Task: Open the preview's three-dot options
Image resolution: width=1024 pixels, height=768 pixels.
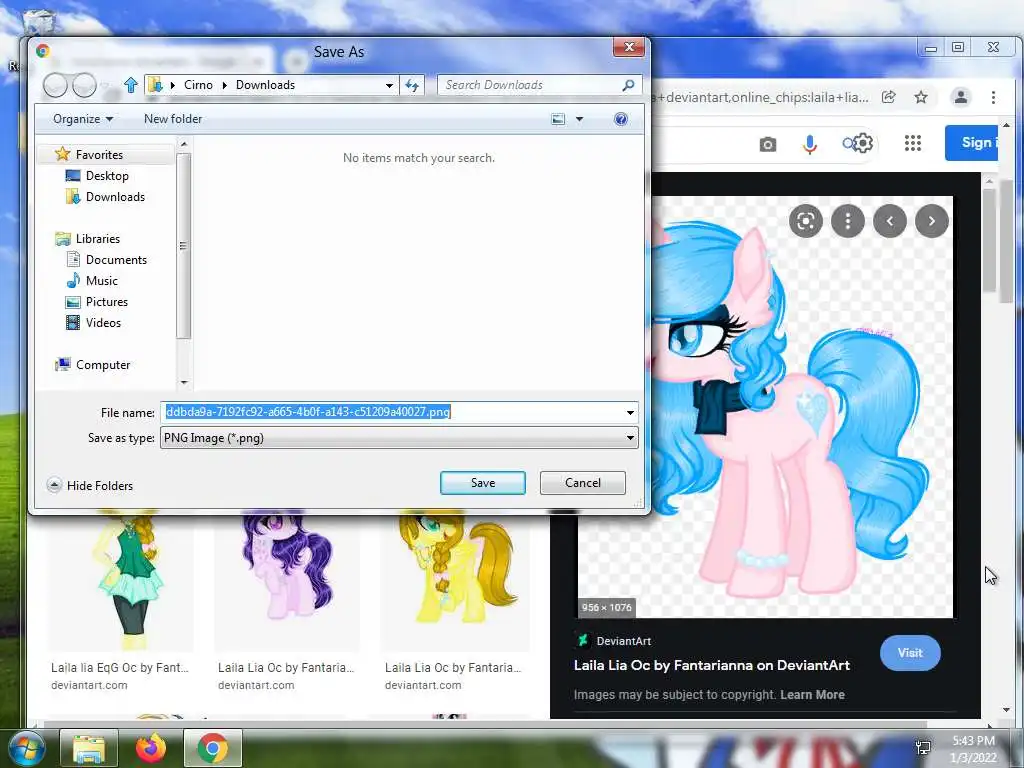Action: click(848, 221)
